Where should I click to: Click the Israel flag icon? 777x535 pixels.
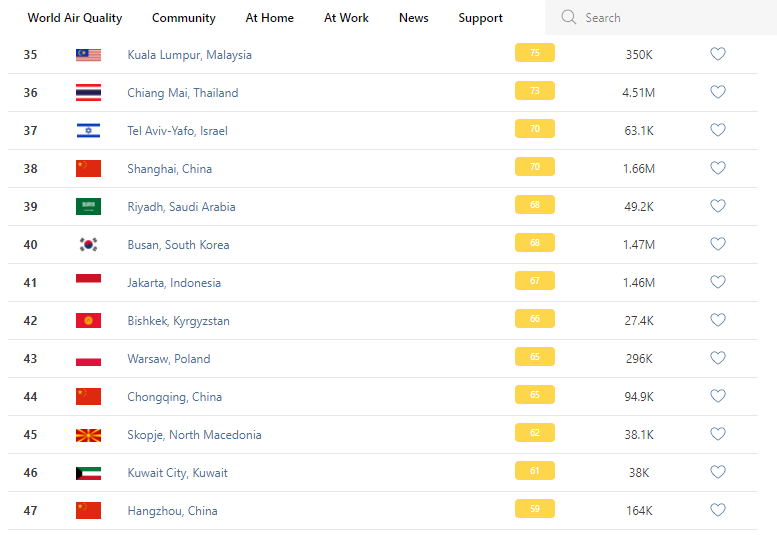point(88,131)
